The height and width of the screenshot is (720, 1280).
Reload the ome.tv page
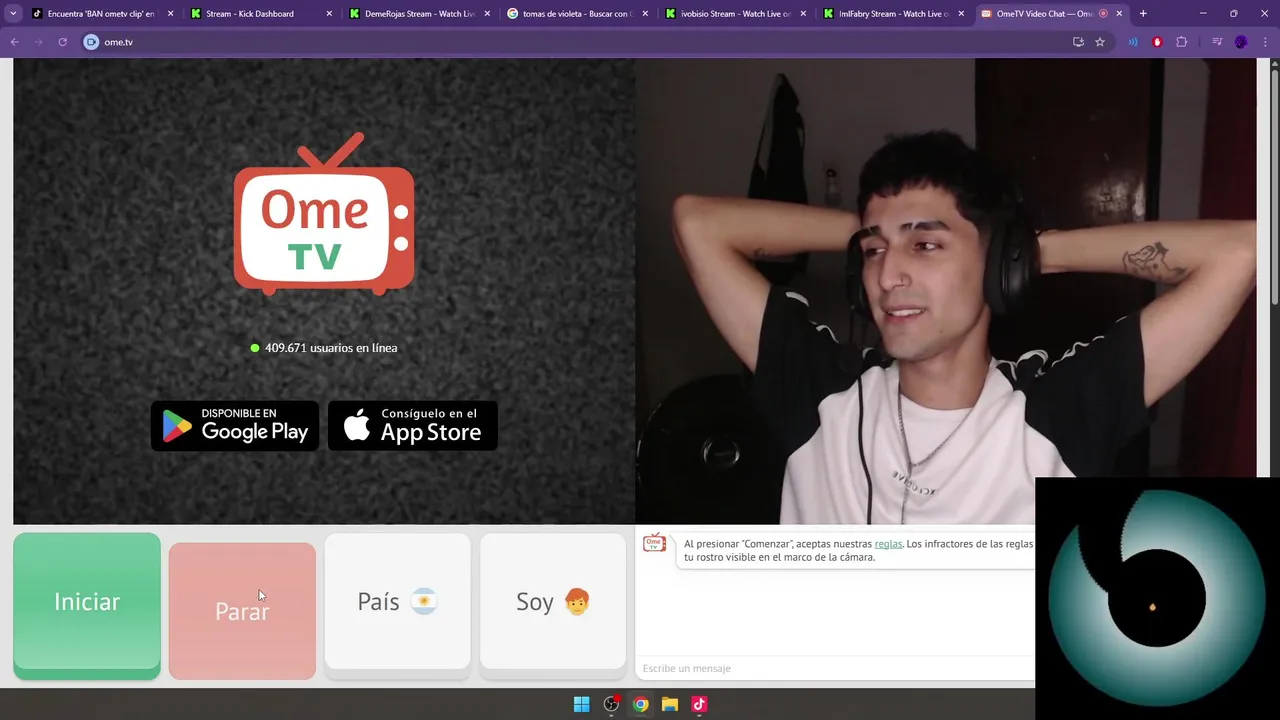point(62,42)
